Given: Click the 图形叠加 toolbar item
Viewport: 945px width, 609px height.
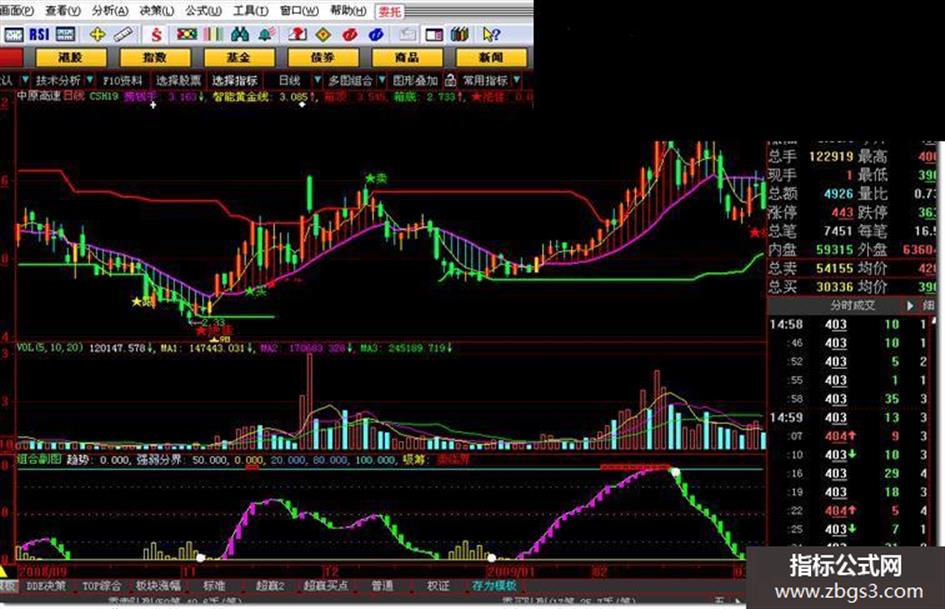Looking at the screenshot, I should pos(415,80).
